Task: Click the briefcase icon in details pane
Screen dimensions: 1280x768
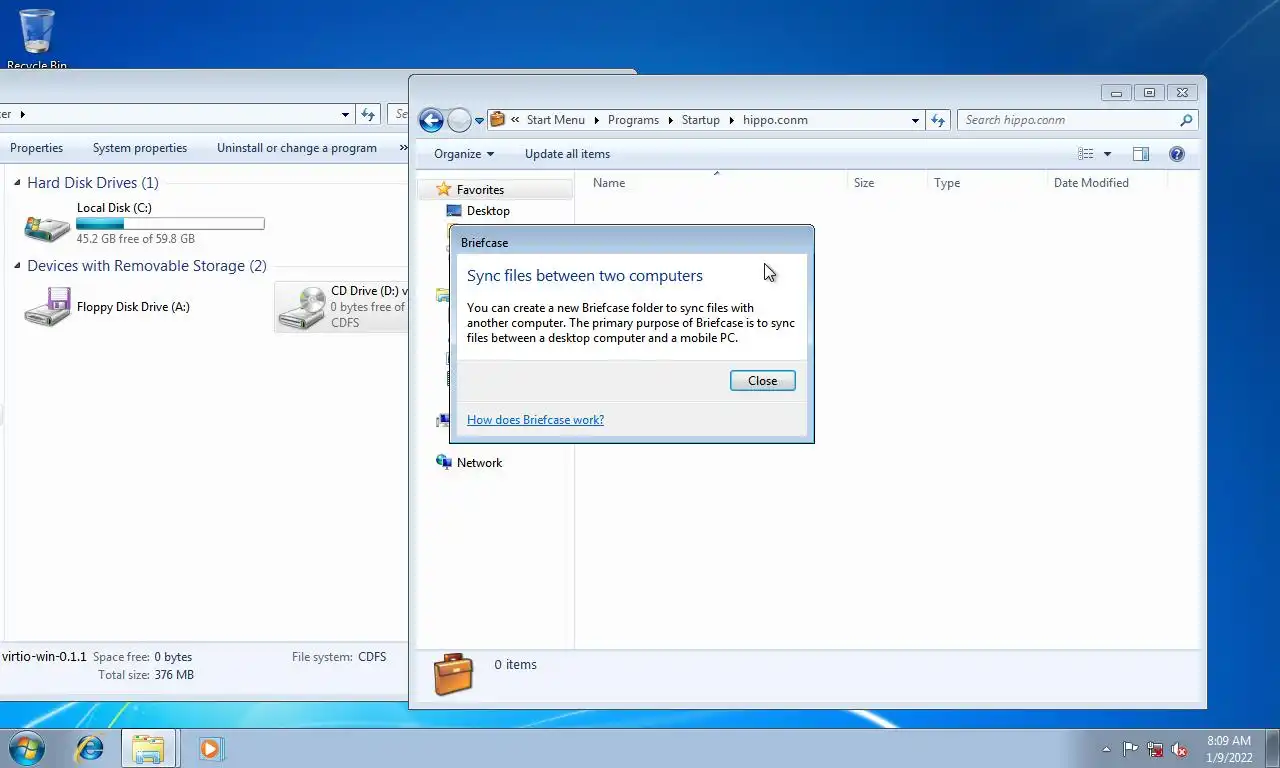Action: pos(453,674)
